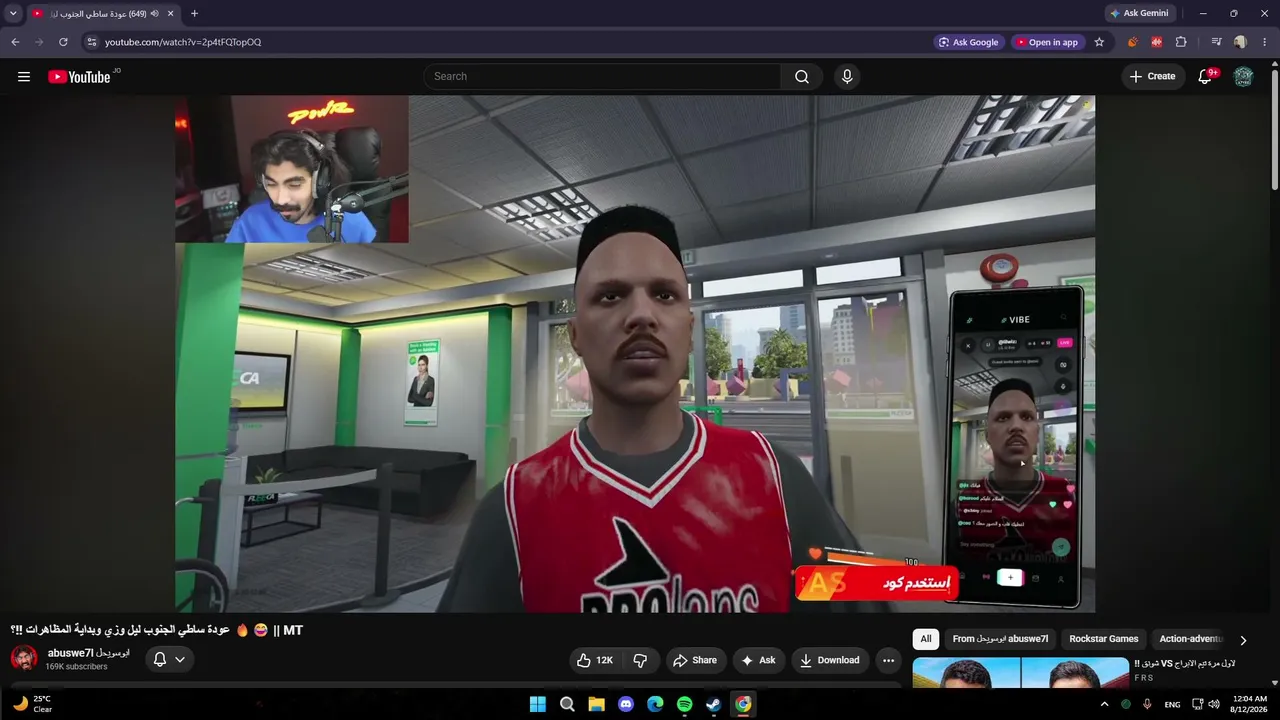Close the YouTube browser tab
Image resolution: width=1280 pixels, height=720 pixels.
point(171,13)
